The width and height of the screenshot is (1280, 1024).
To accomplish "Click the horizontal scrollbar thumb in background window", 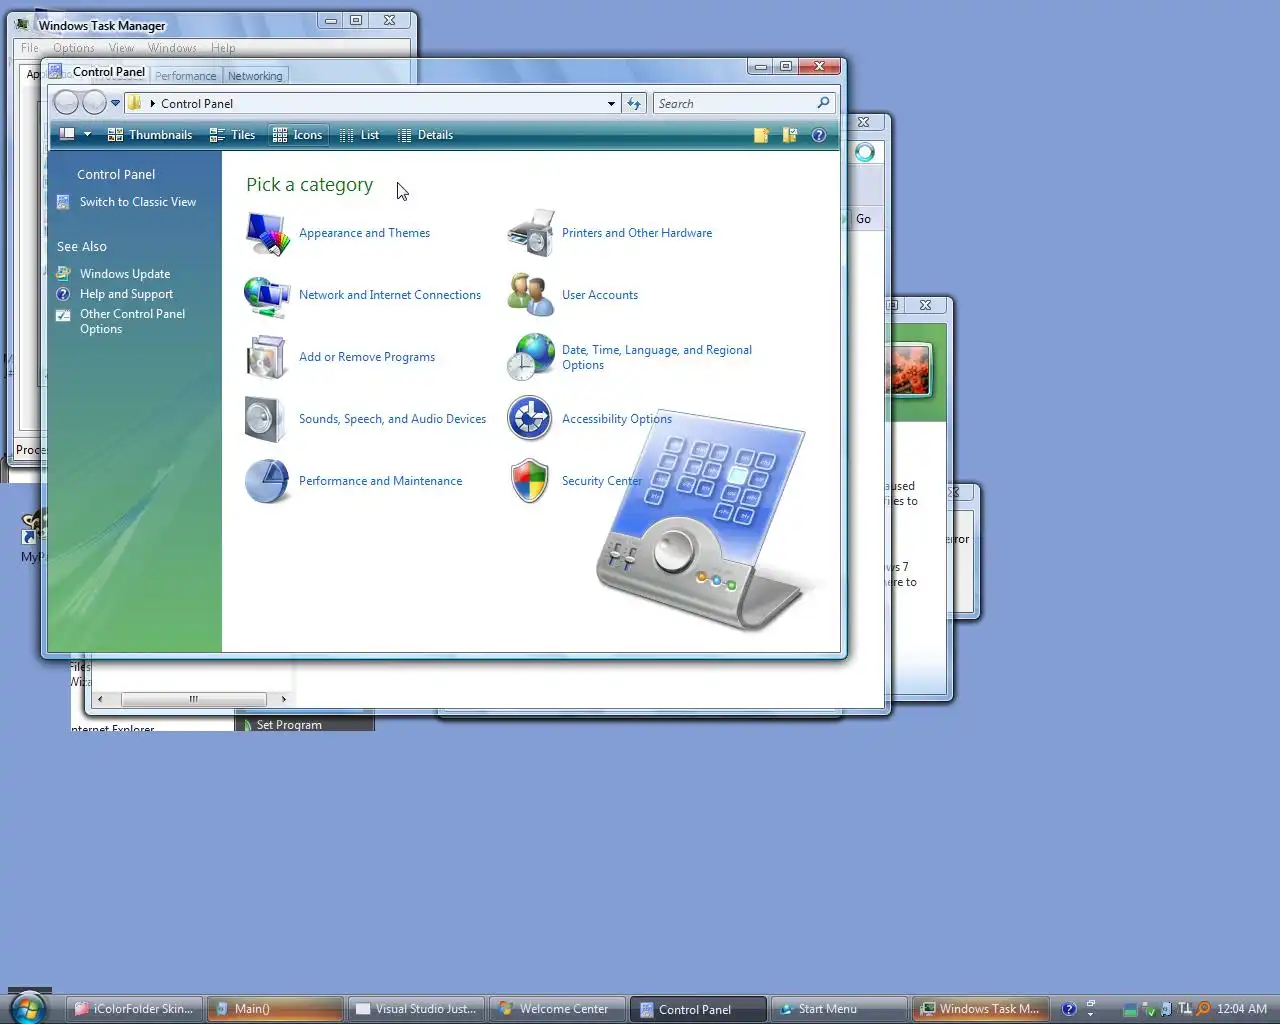I will click(194, 699).
